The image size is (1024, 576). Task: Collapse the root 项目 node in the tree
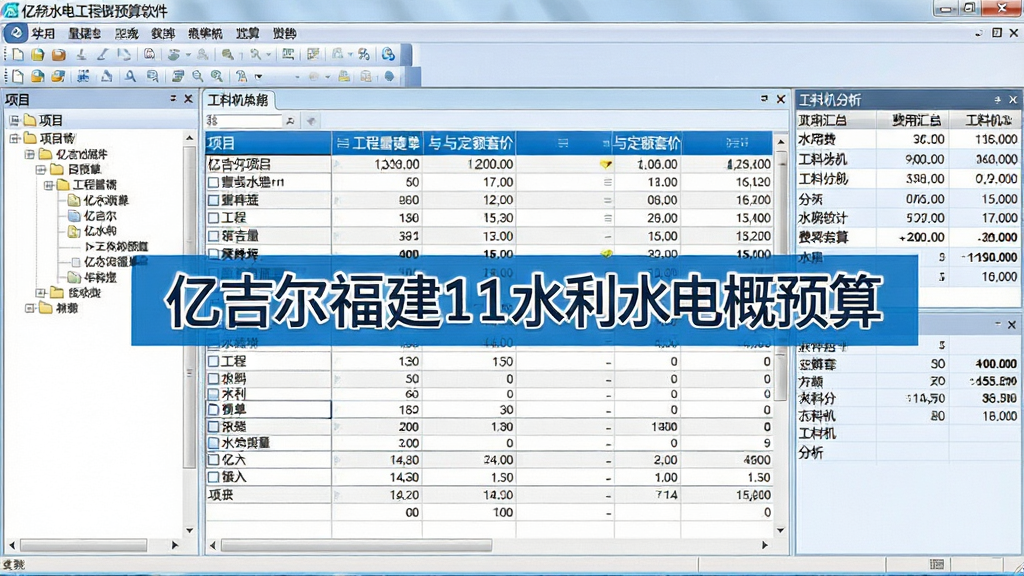coord(14,120)
